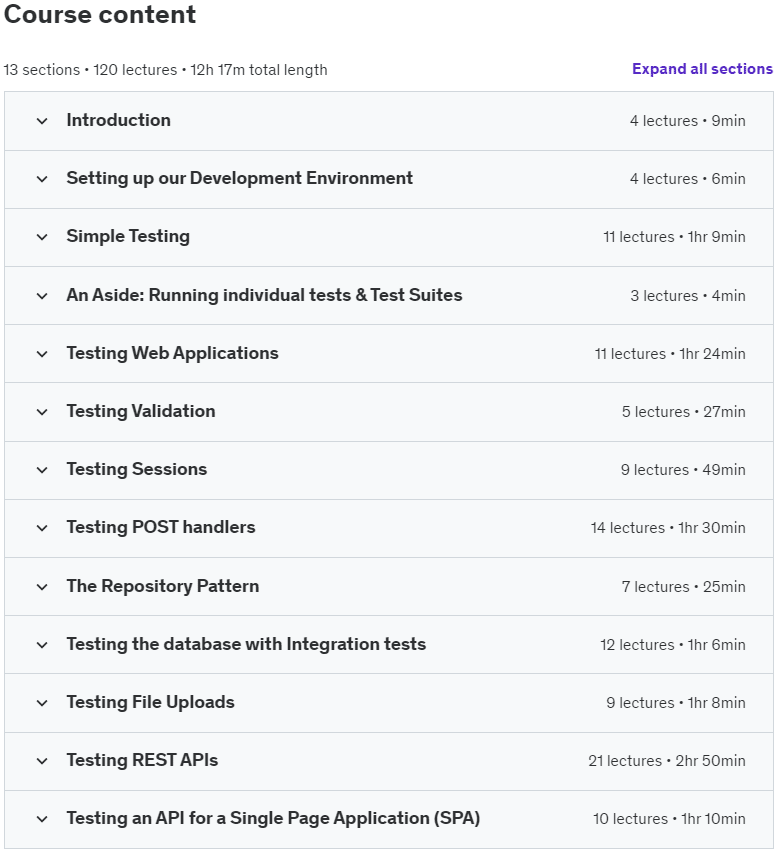Expand the Testing Validation chevron
Viewport: 777px width, 852px height.
pos(42,412)
